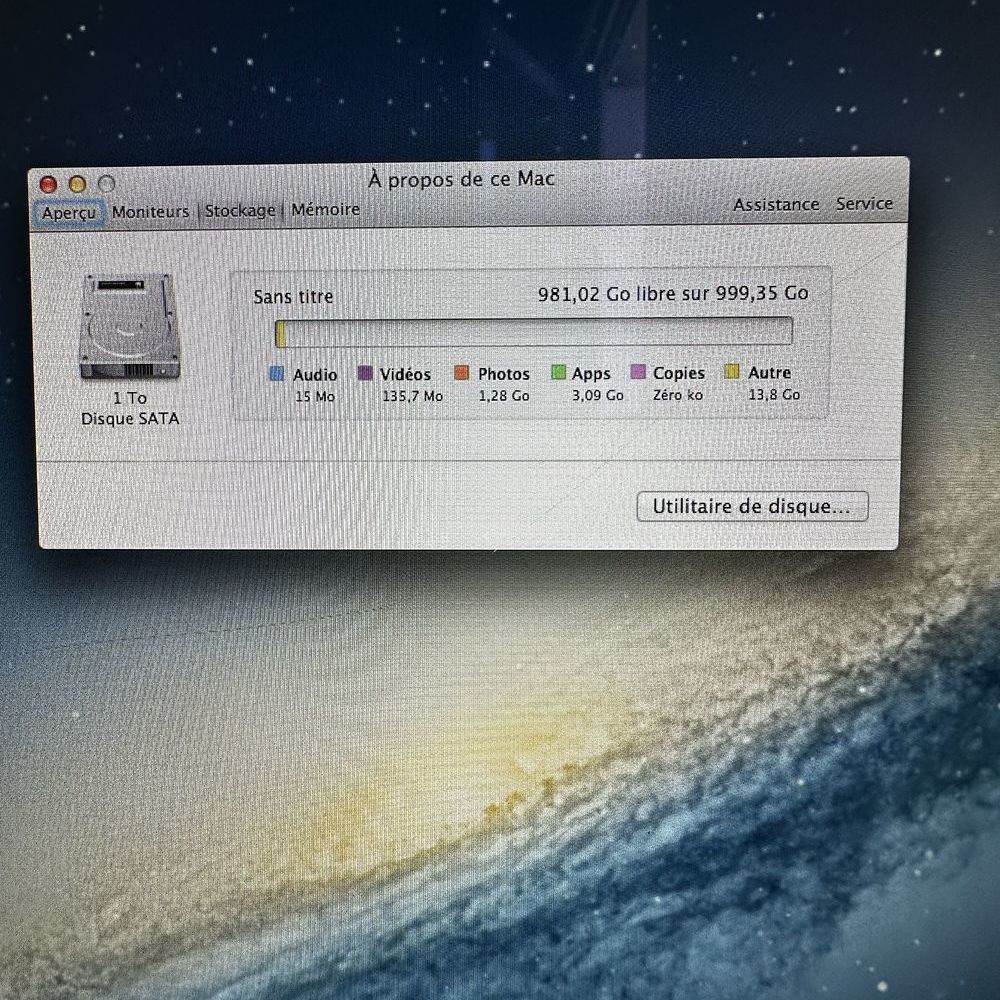Image resolution: width=1000 pixels, height=1000 pixels.
Task: Click the Vidéos legend label
Action: point(406,374)
